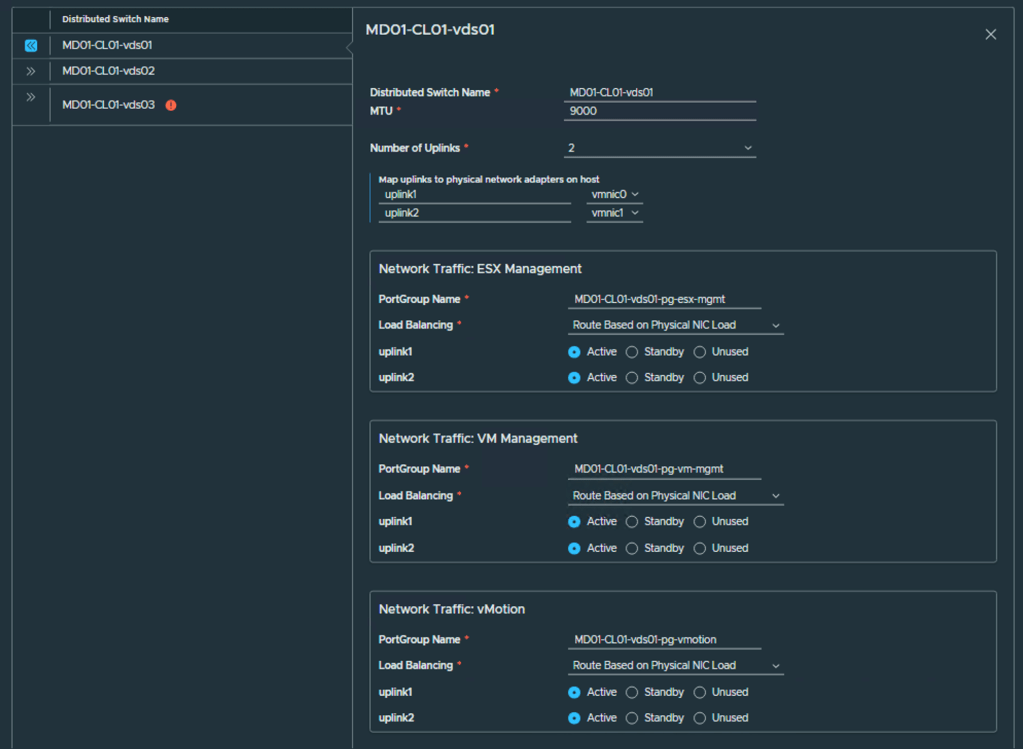Open Load Balancing dropdown under VM Management
Image resolution: width=1023 pixels, height=749 pixels.
pyautogui.click(x=676, y=495)
